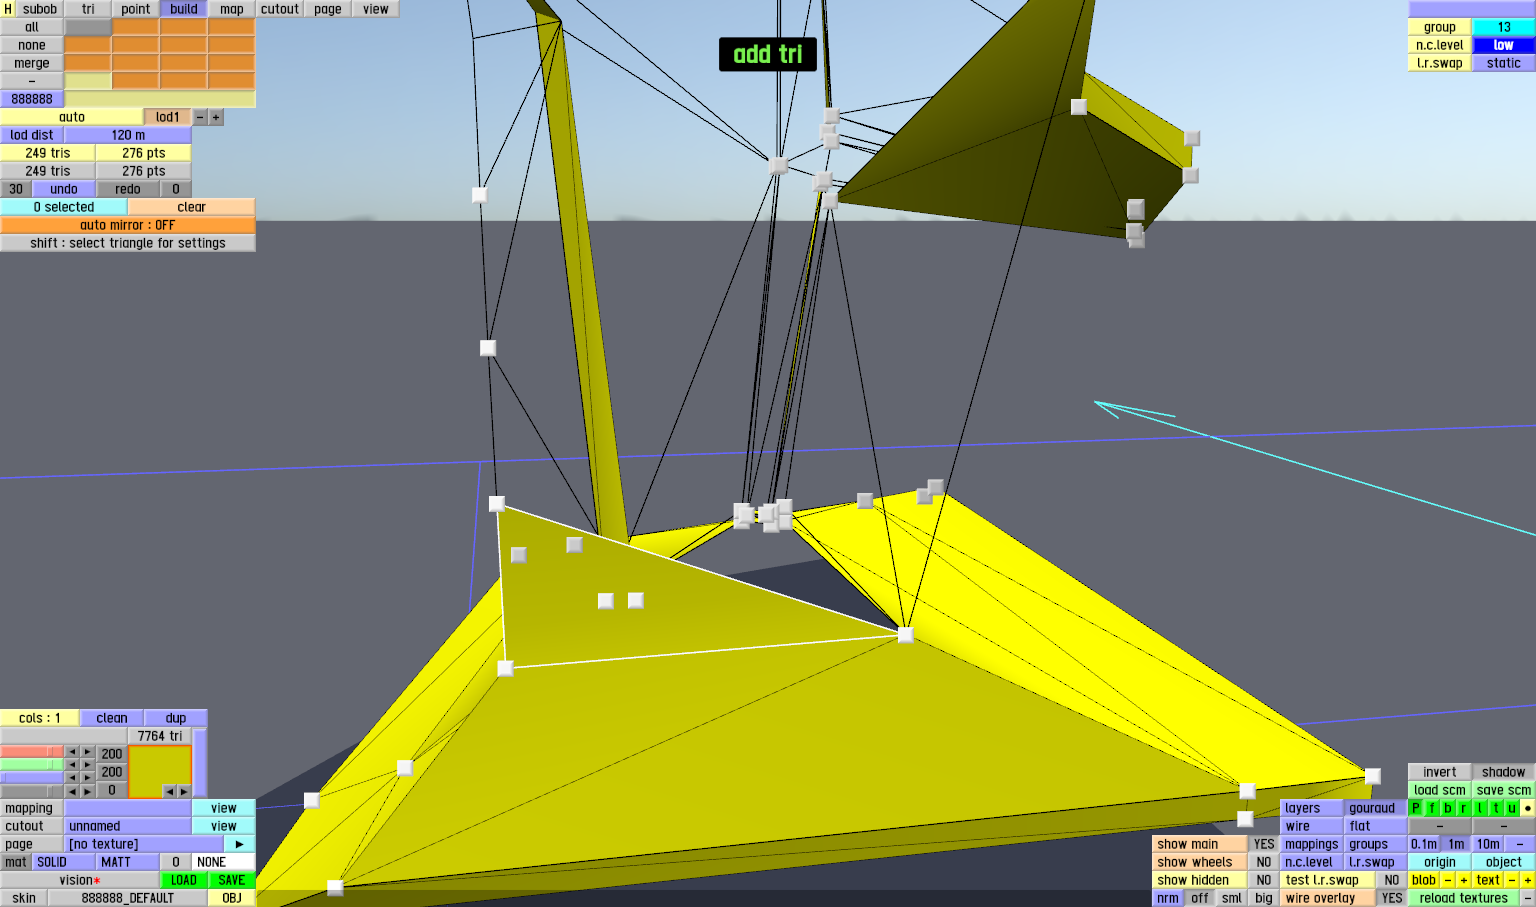The width and height of the screenshot is (1536, 907).
Task: Click the lod dist 120 m field
Action: pos(128,135)
